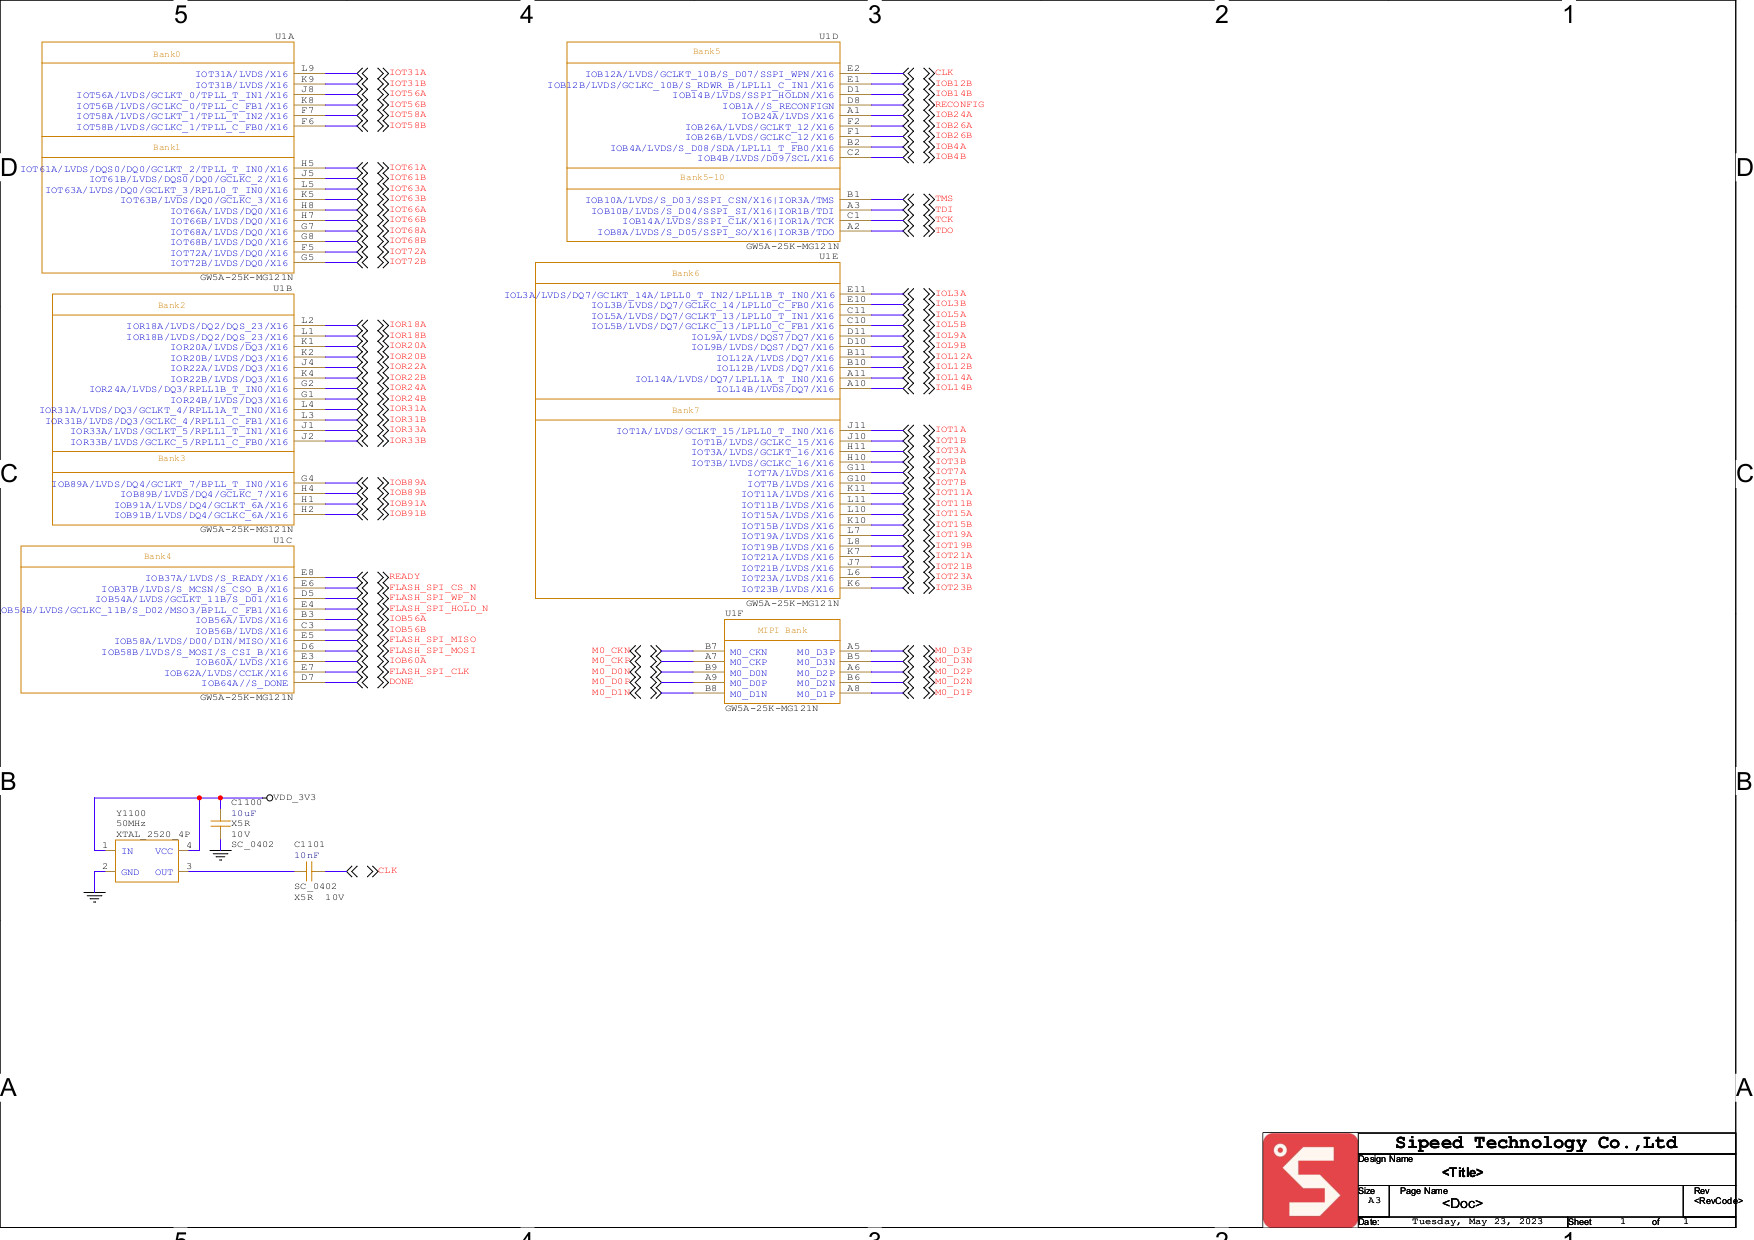Image resolution: width=1754 pixels, height=1240 pixels.
Task: Click the <Doc> page name field
Action: click(1461, 1203)
